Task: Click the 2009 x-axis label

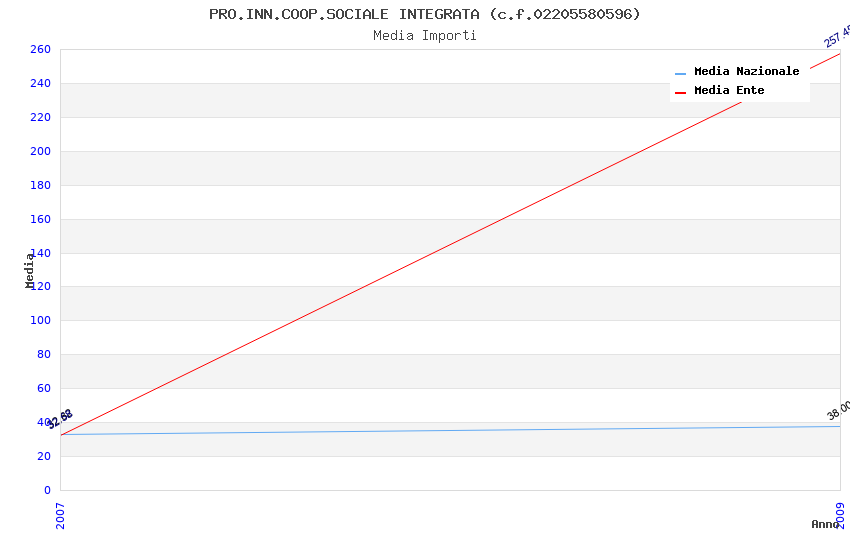Action: pyautogui.click(x=840, y=516)
